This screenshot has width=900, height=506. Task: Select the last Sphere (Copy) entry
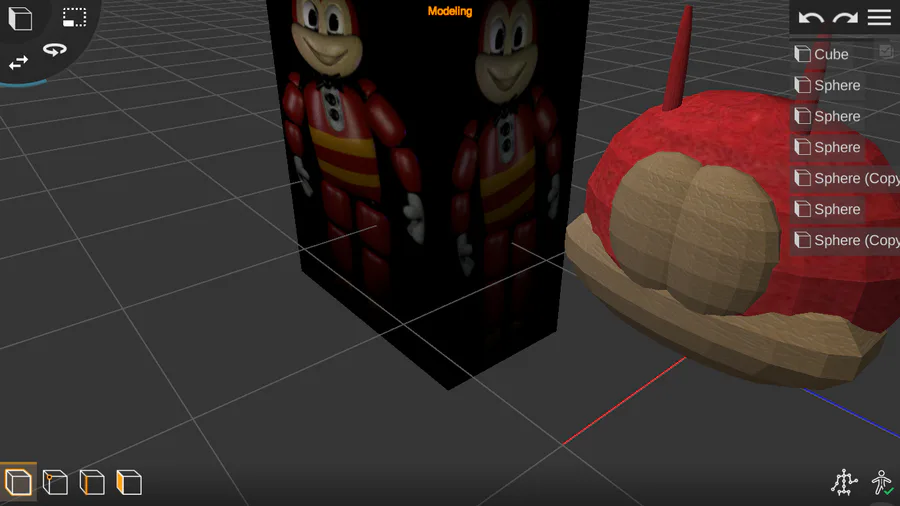coord(845,240)
